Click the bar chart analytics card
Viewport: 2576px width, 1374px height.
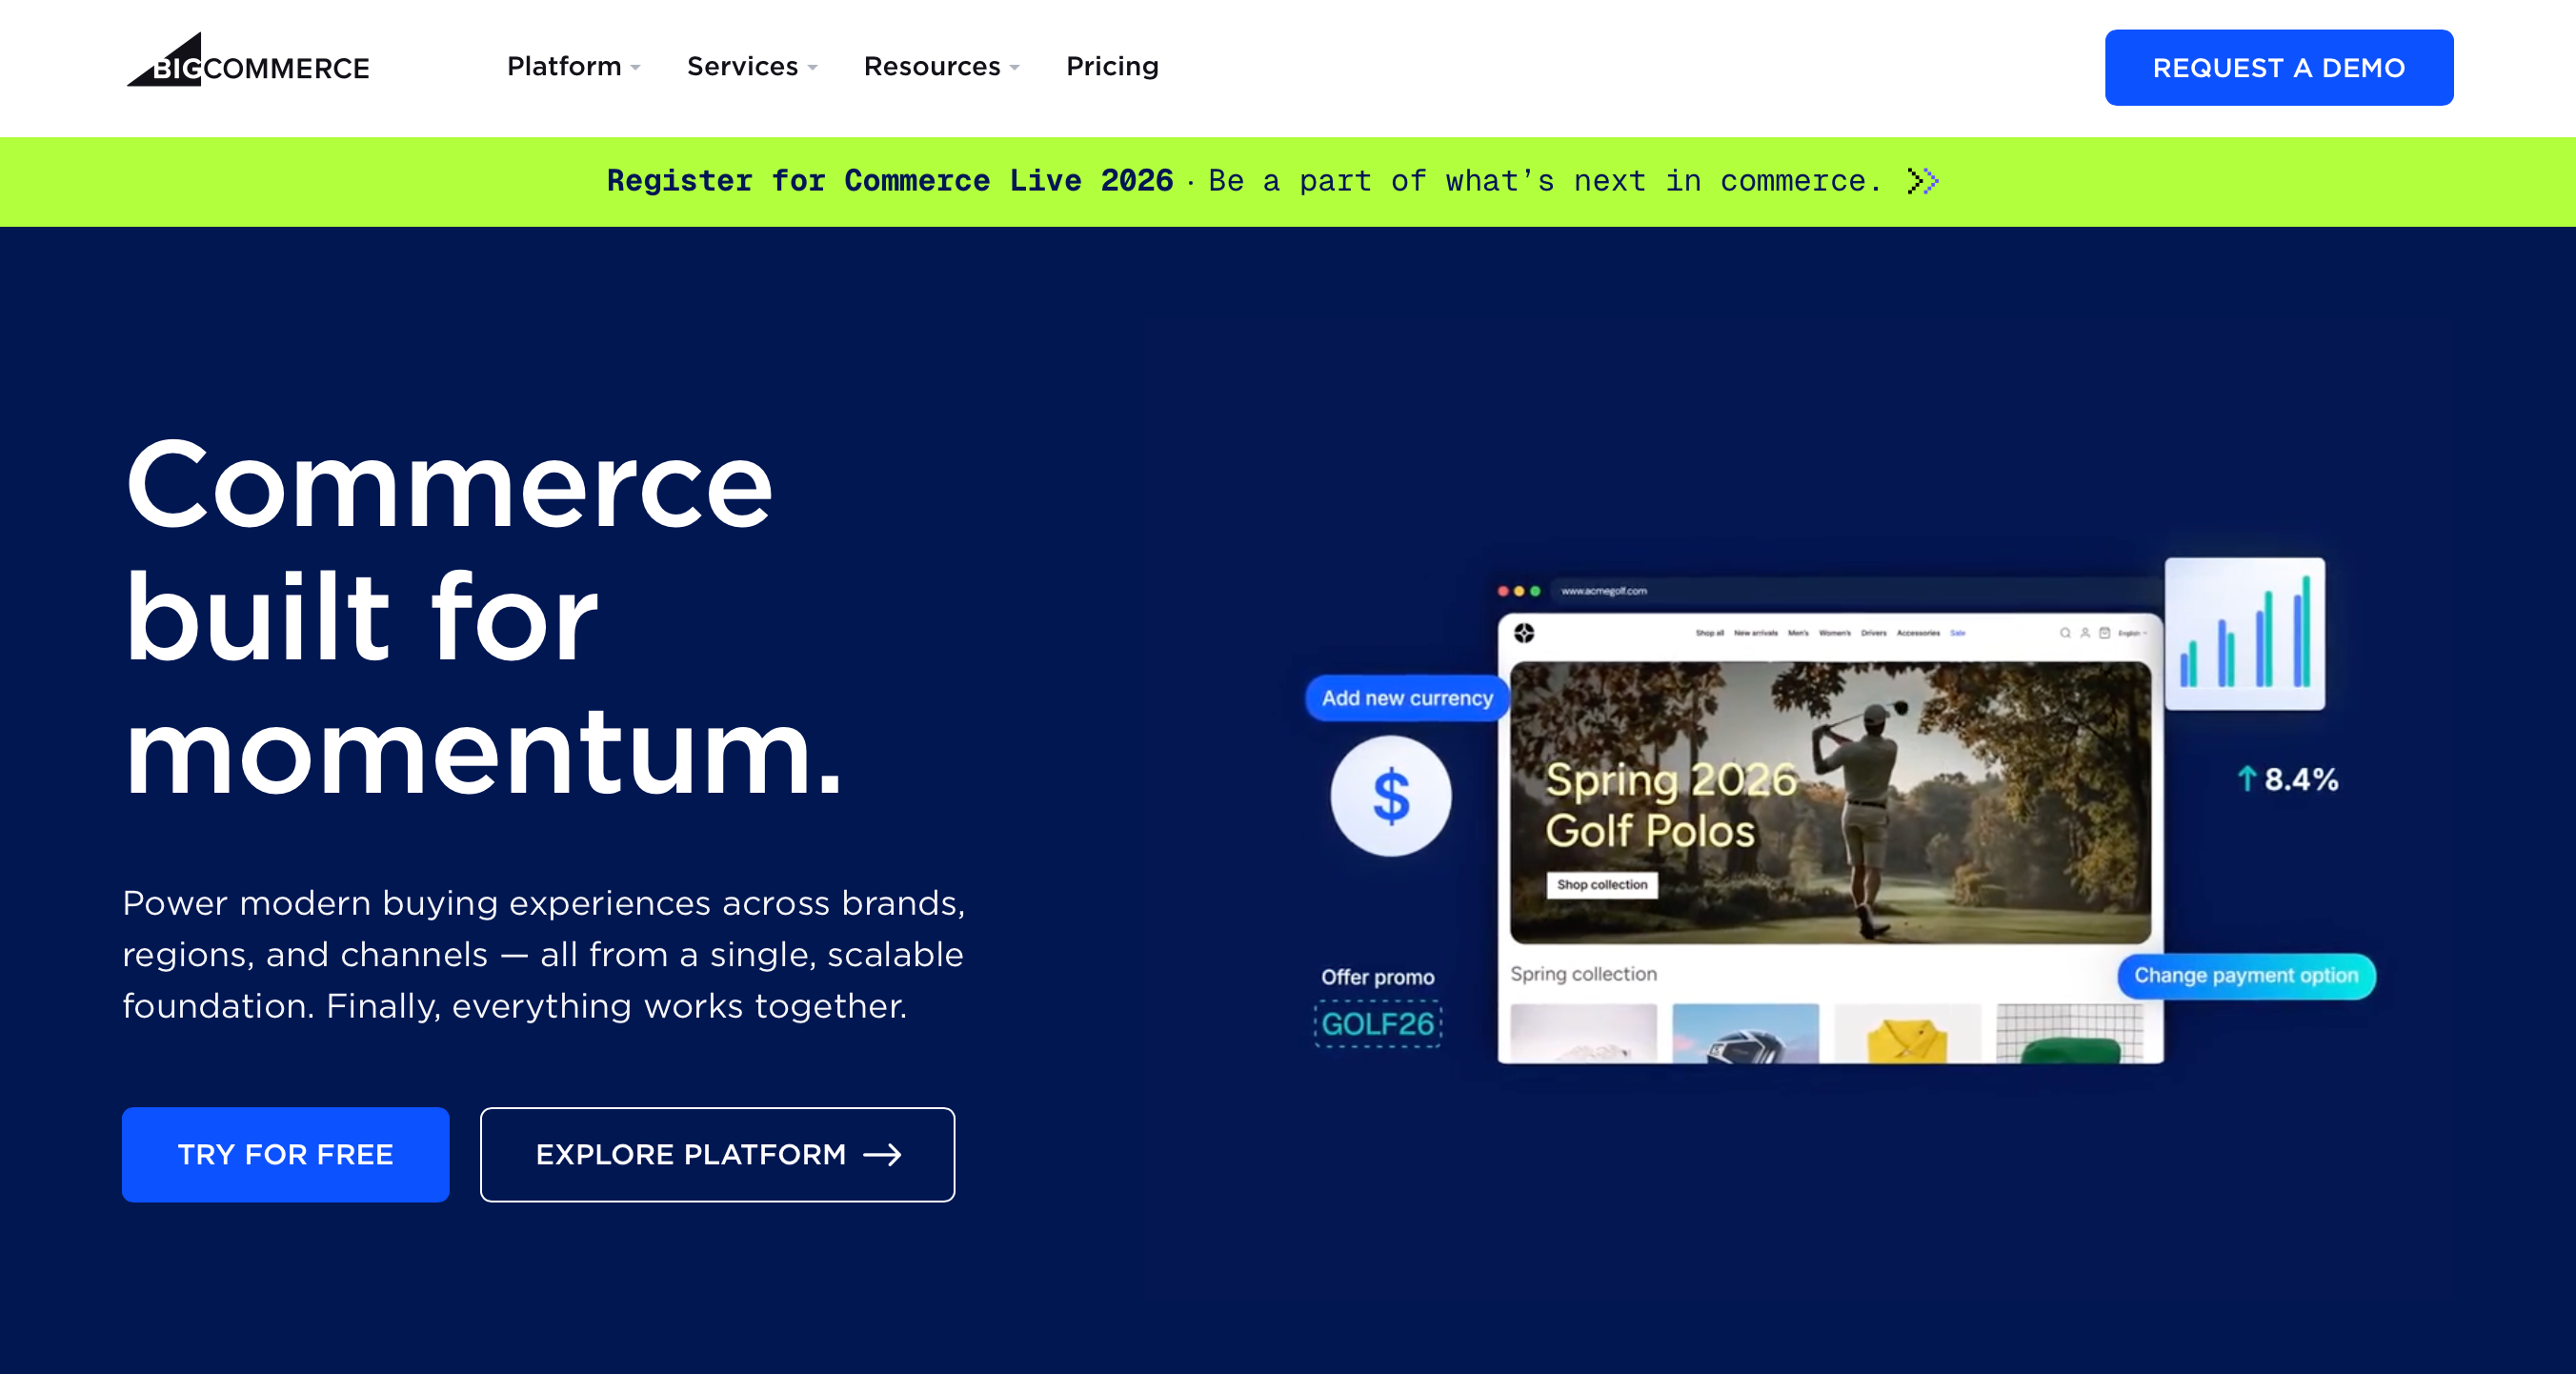tap(2244, 634)
